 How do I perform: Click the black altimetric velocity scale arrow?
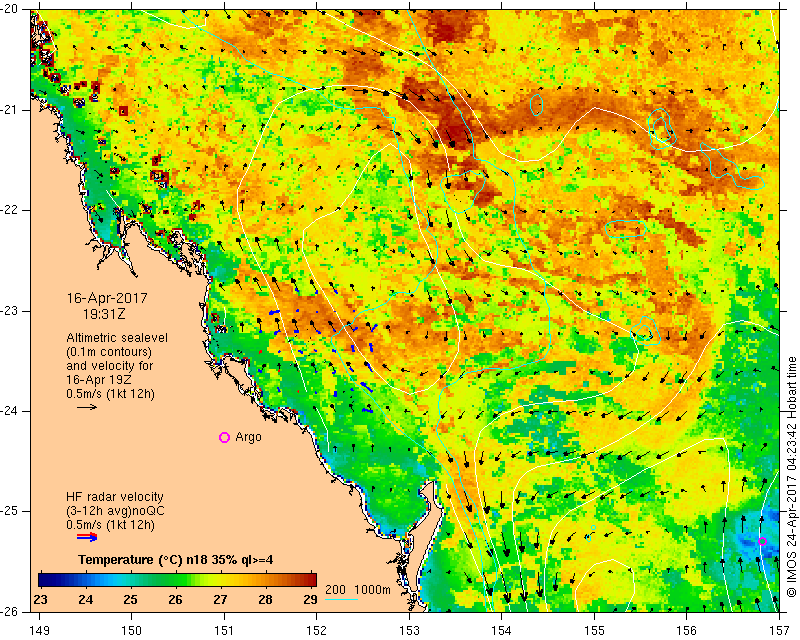[87, 407]
